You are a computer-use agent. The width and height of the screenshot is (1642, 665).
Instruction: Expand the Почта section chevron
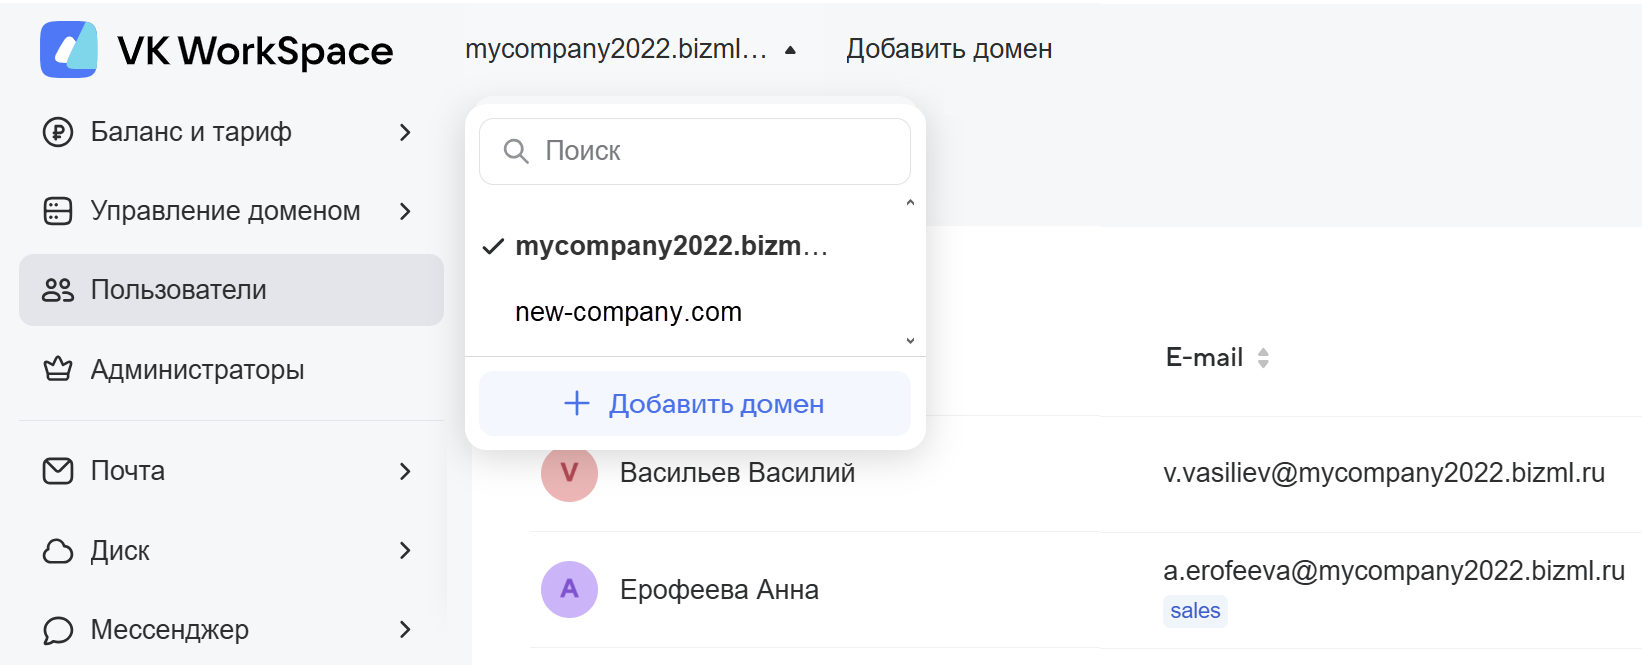point(405,471)
